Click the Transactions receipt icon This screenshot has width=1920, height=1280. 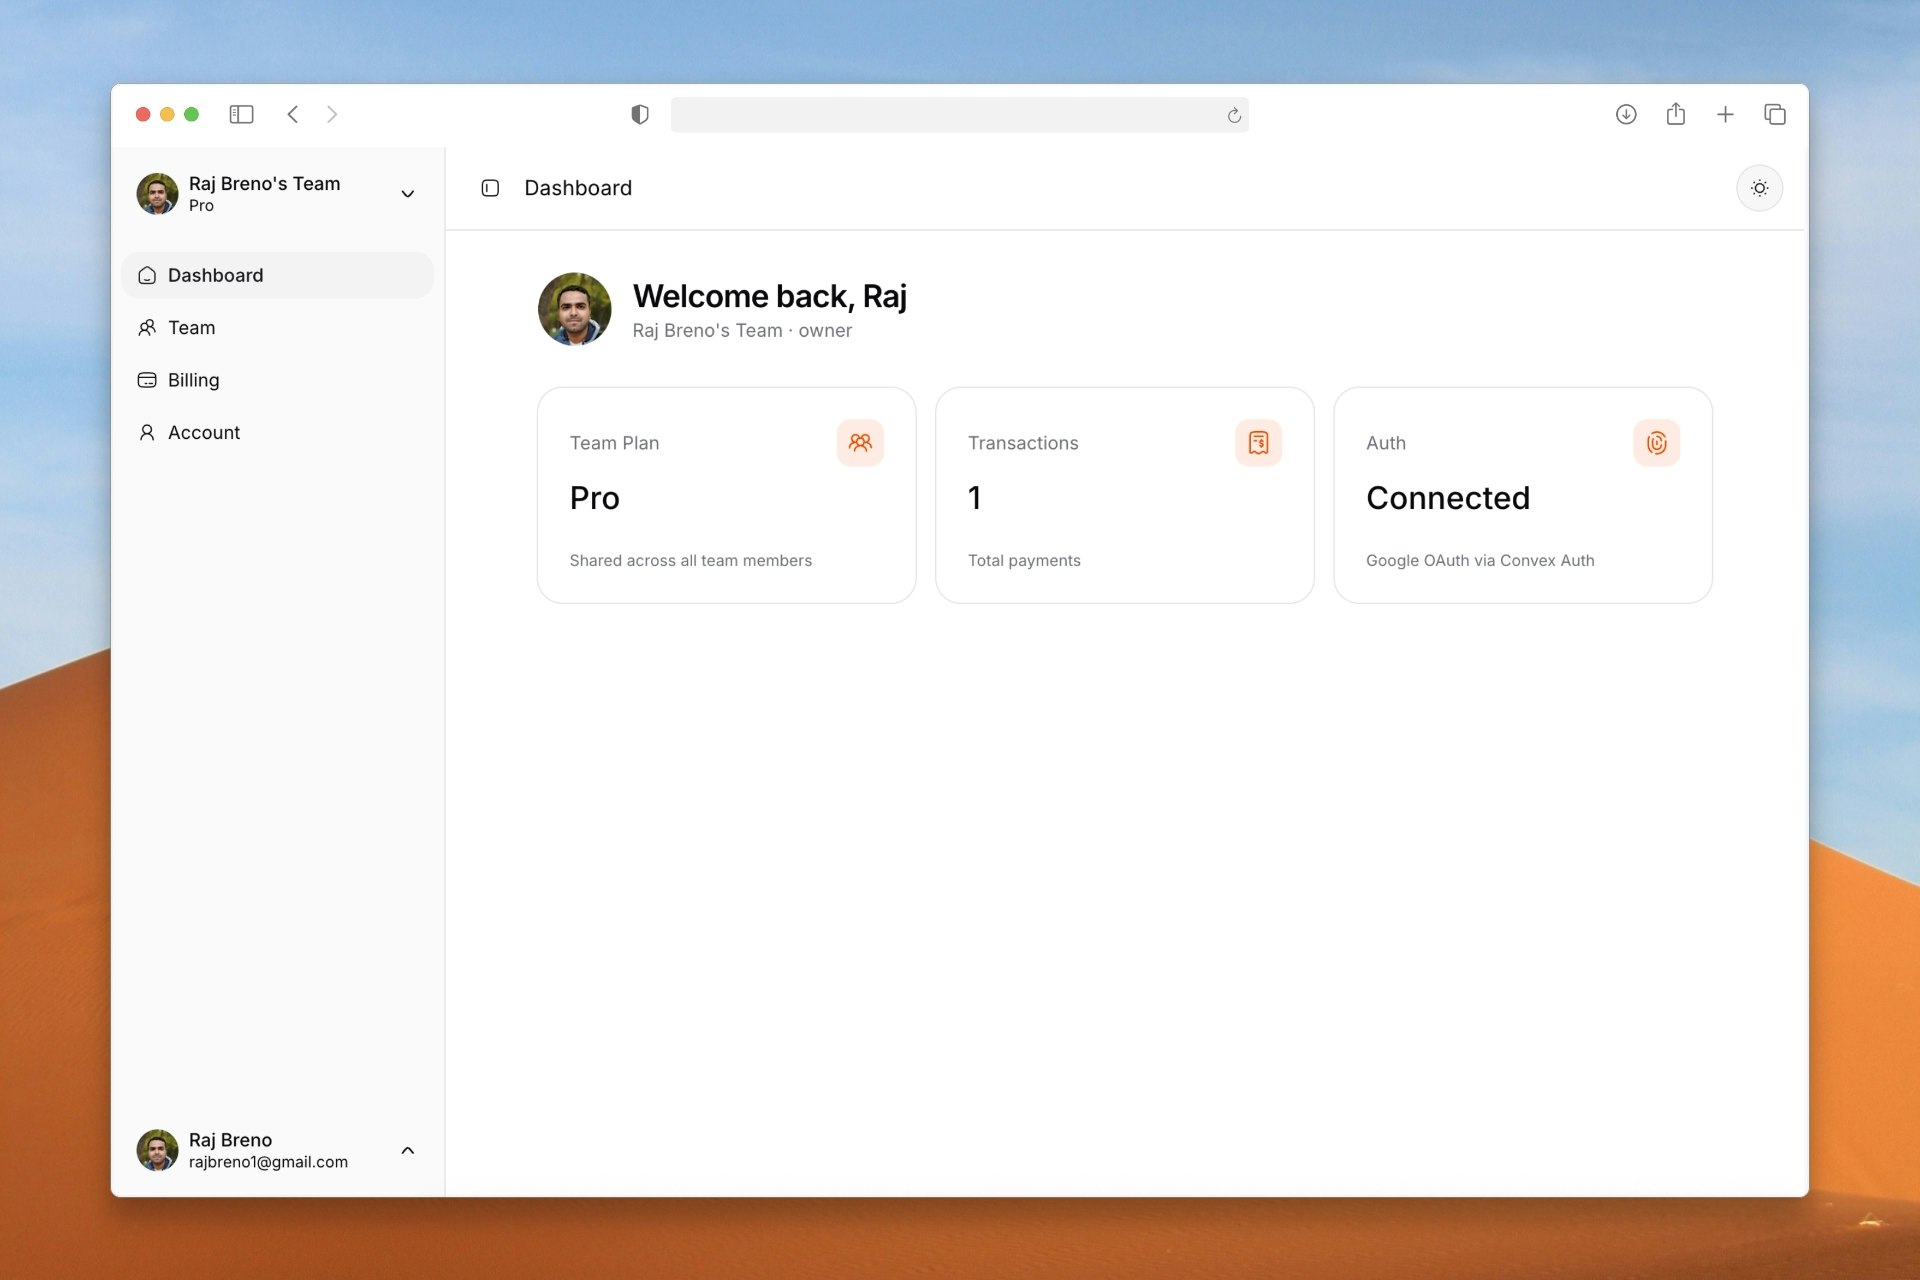pyautogui.click(x=1258, y=442)
